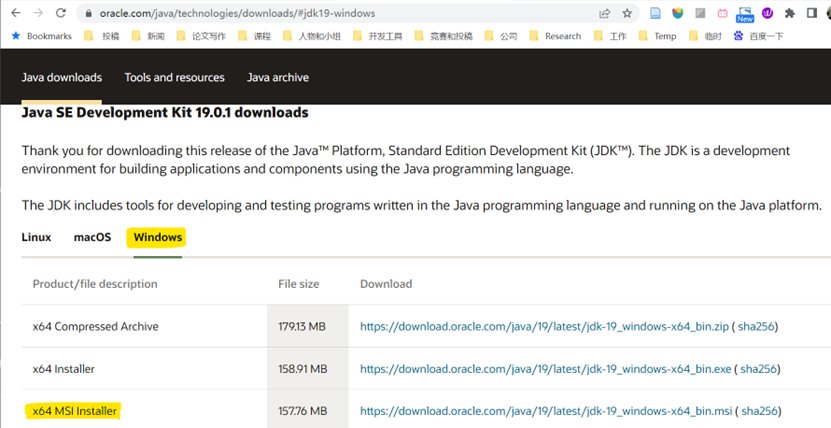The width and height of the screenshot is (831, 428).
Task: Open the 公司 bookmark folder
Action: pos(501,36)
